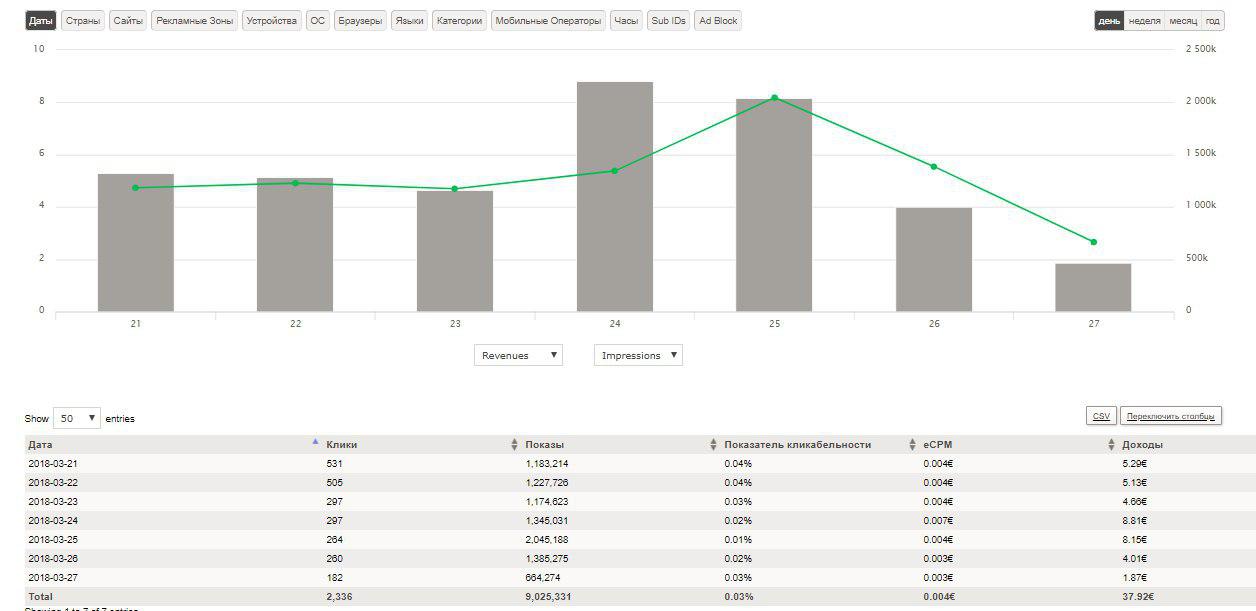Open the Revenues metric dropdown
Viewport: 1256px width, 611px height.
click(x=518, y=355)
